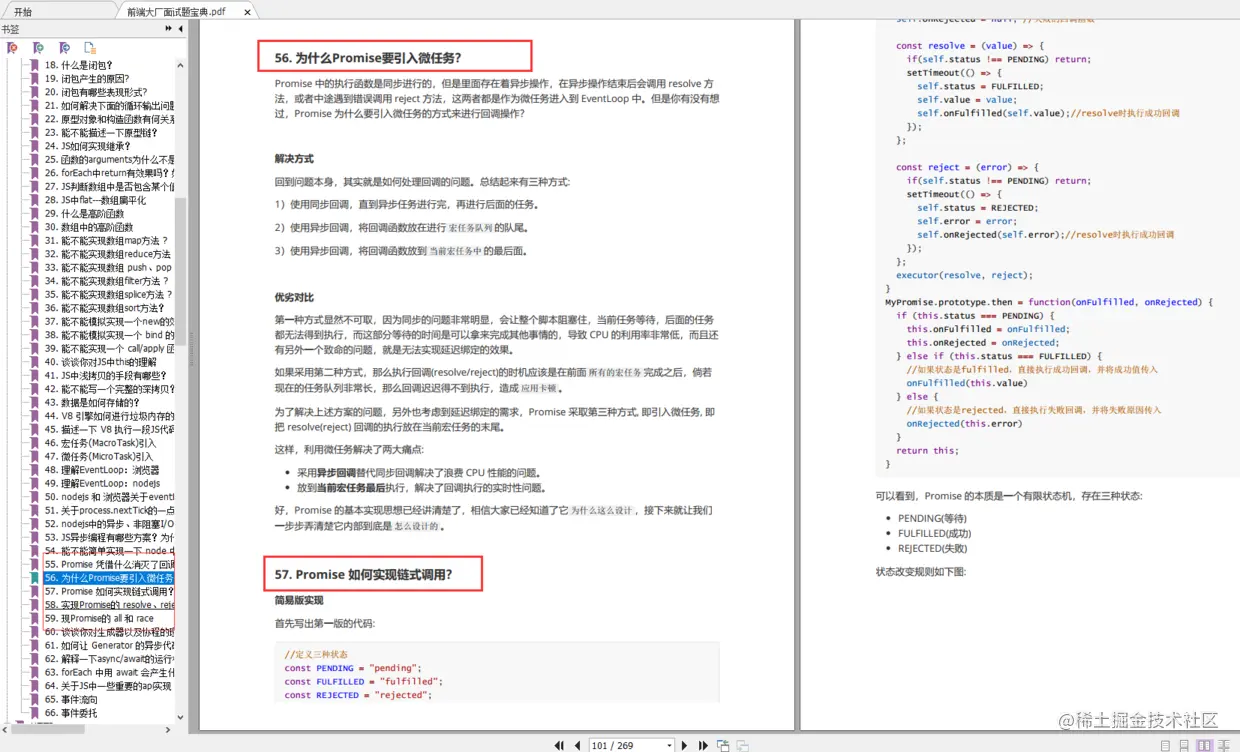
Task: Open bookmark 29. 什么是高阶函数
Action: (x=84, y=213)
